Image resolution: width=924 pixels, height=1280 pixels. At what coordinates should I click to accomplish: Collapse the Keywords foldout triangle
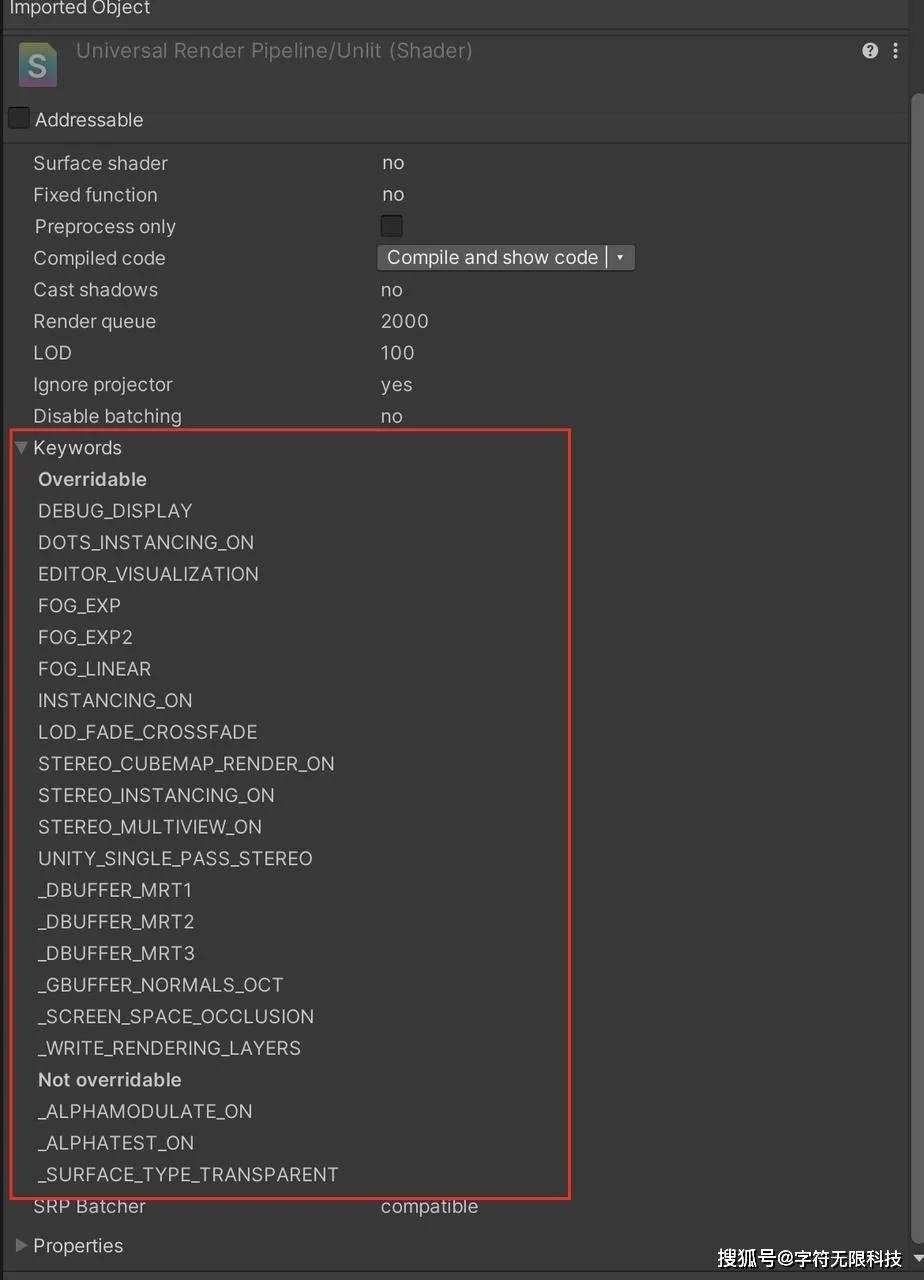[x=21, y=447]
